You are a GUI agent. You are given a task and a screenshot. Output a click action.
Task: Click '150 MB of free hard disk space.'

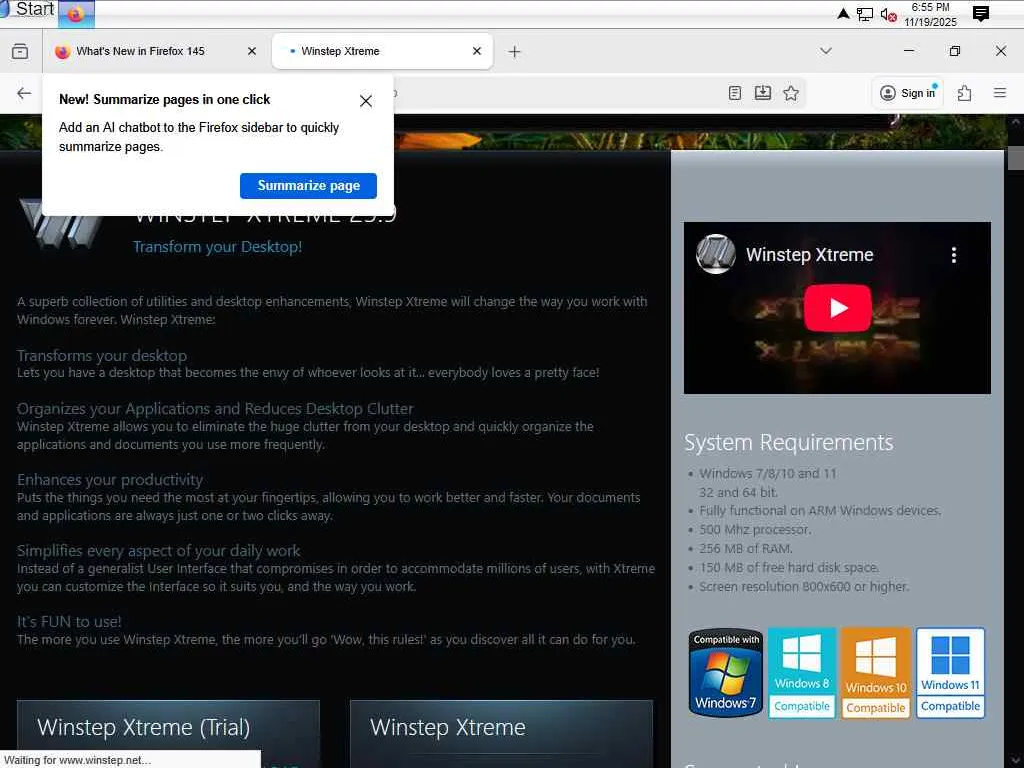(x=790, y=568)
